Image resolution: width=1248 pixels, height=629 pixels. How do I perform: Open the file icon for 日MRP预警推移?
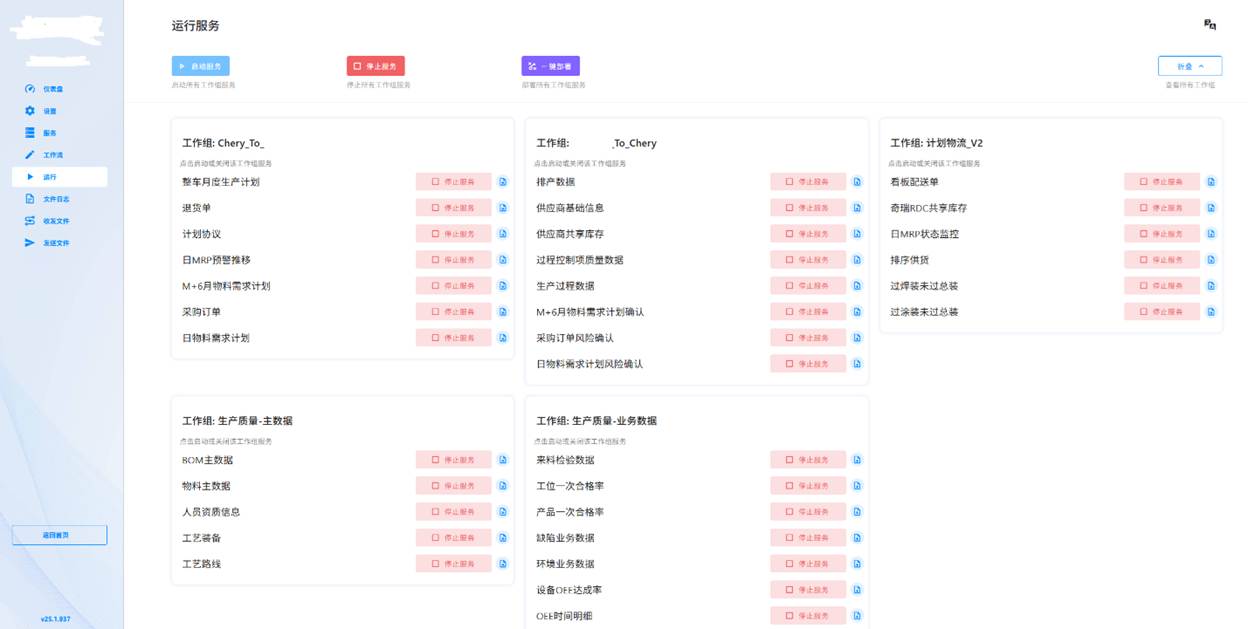[503, 260]
